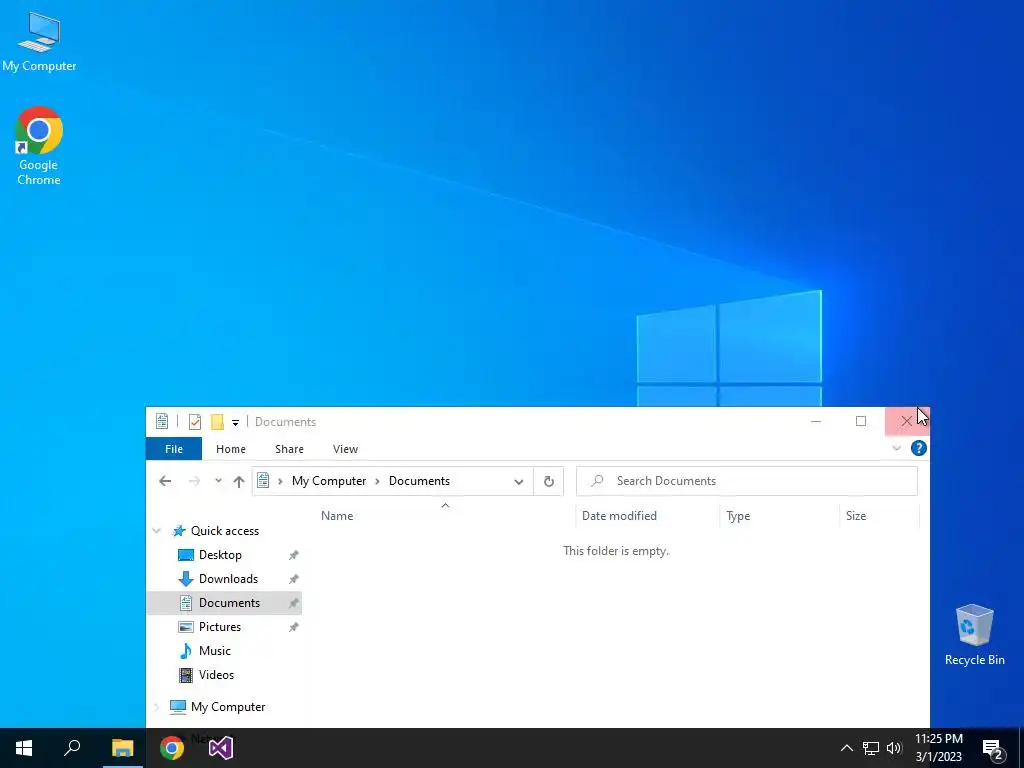Open Help with the blue question mark
Viewport: 1024px width, 768px height.
click(x=919, y=448)
